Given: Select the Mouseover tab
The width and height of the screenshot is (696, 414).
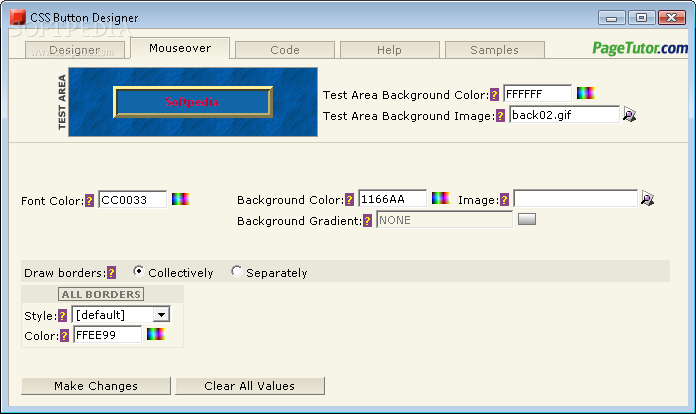Looking at the screenshot, I should tap(180, 48).
